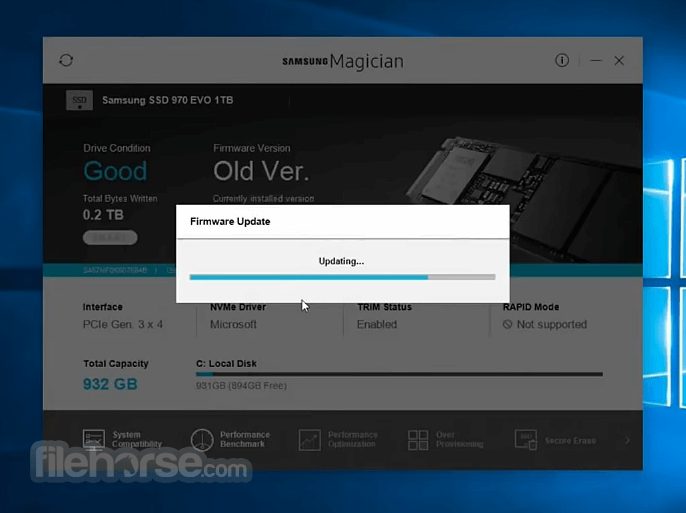
Task: Minimize the Samsung Magician window
Action: pyautogui.click(x=595, y=60)
